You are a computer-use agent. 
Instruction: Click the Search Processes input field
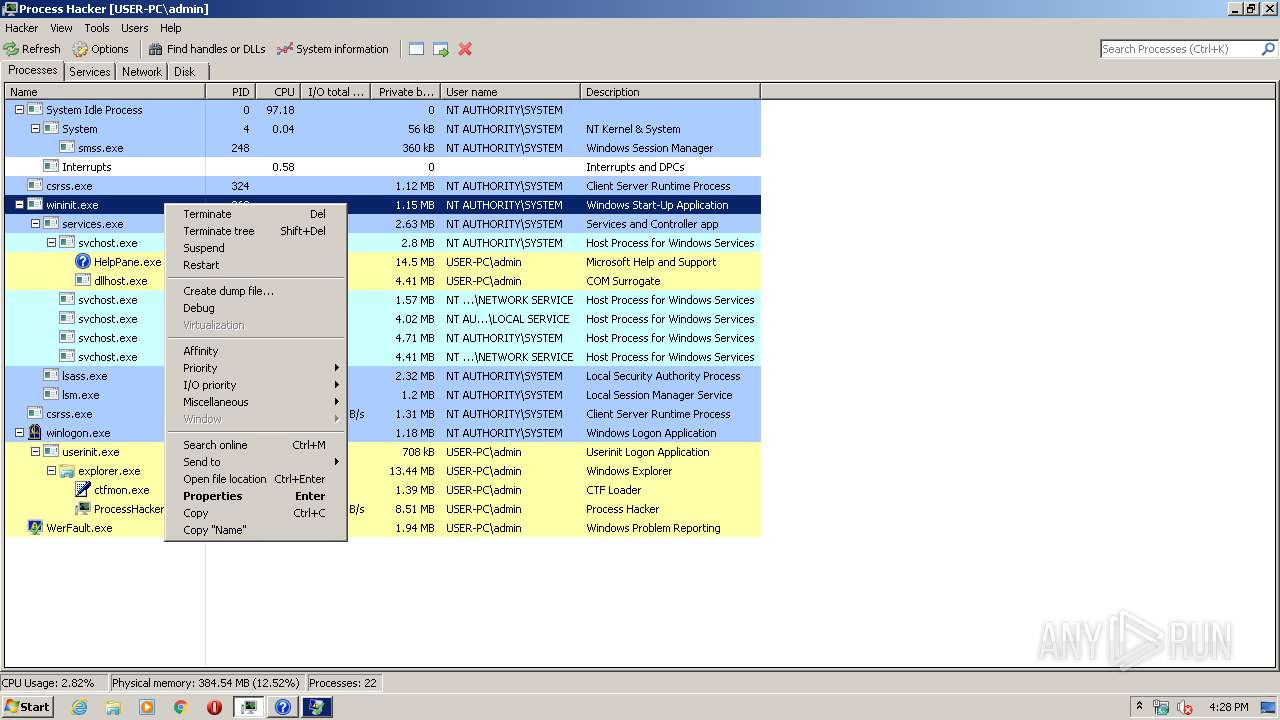coord(1180,49)
